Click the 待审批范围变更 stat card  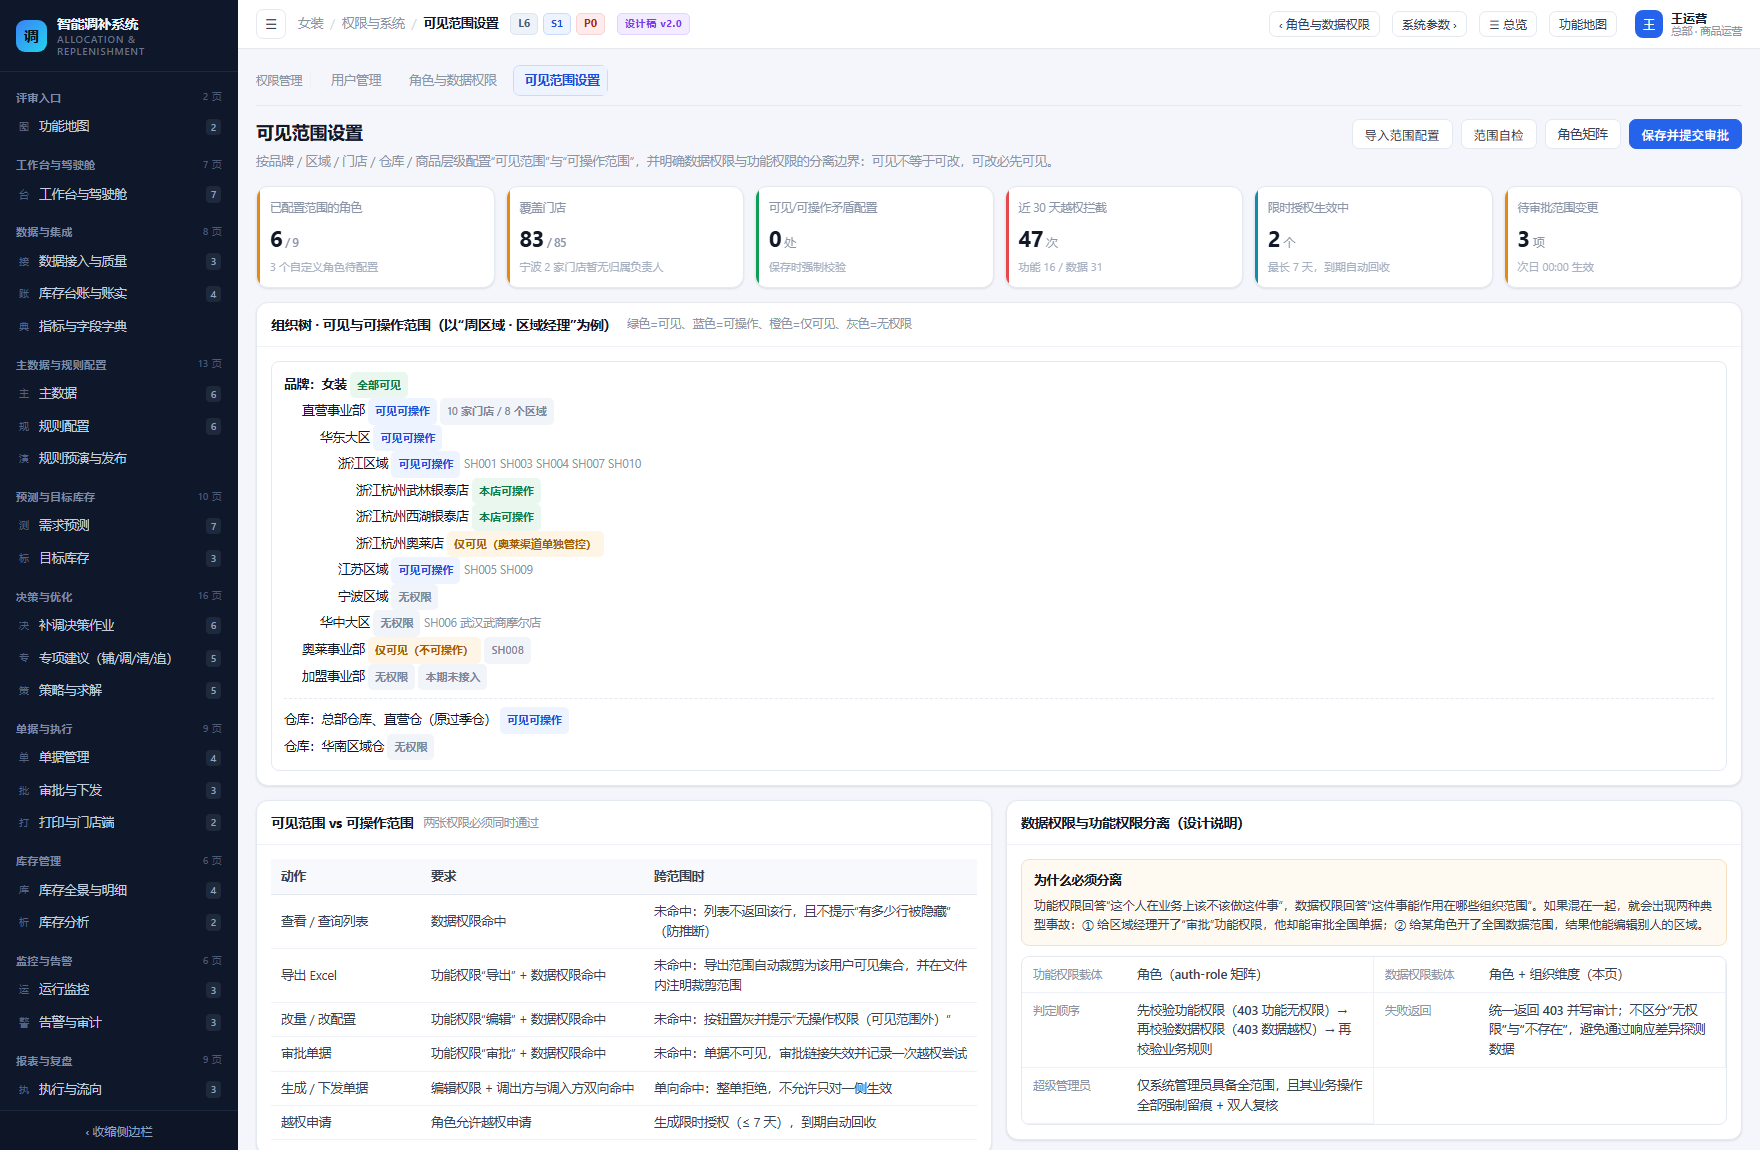click(x=1623, y=237)
